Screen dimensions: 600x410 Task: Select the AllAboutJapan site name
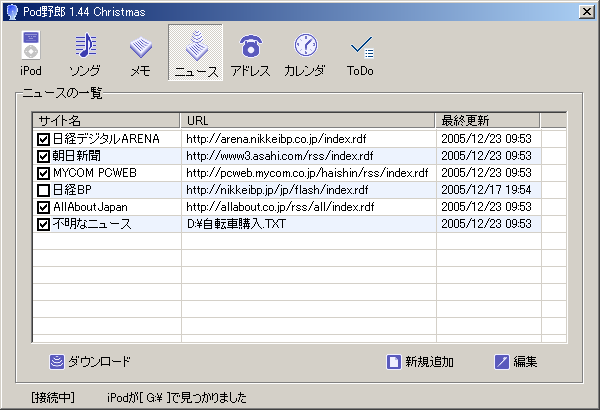tap(90, 207)
